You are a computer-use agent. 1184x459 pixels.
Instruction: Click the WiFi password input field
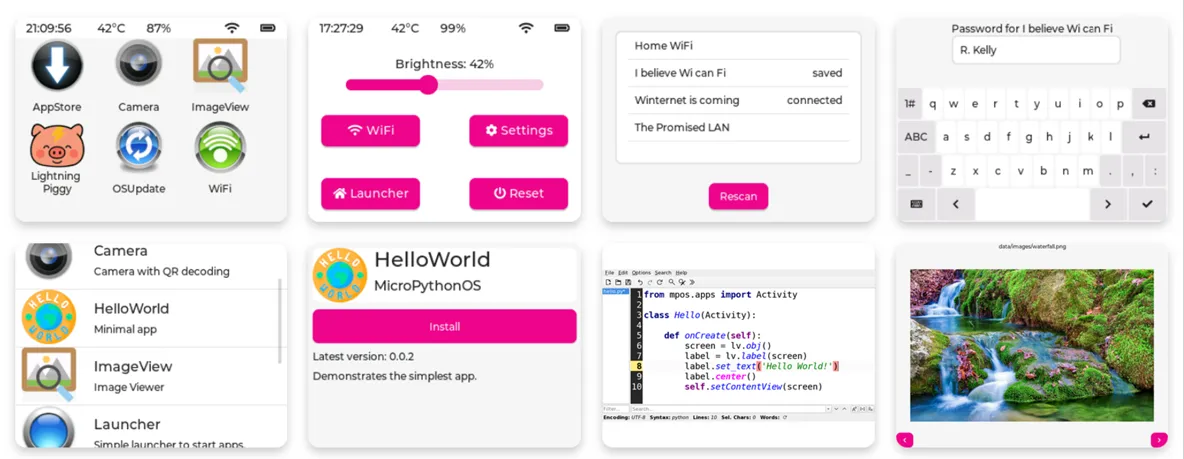[1035, 50]
